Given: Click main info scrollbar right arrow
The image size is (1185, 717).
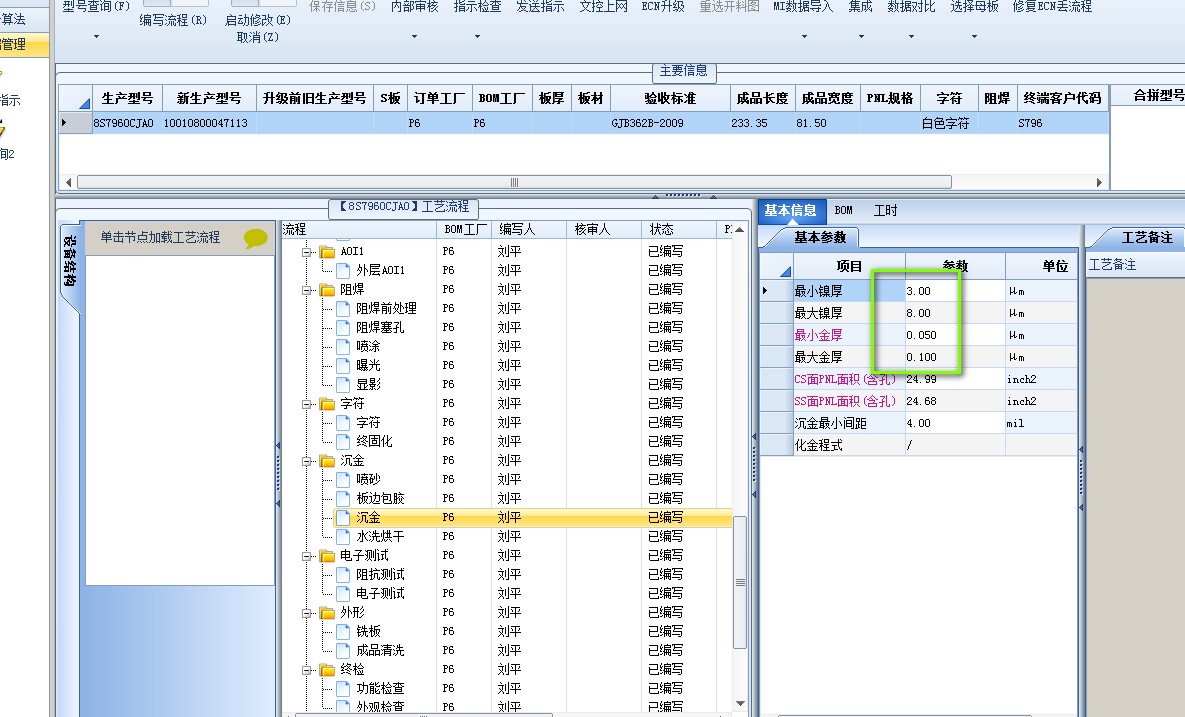Looking at the screenshot, I should point(1099,182).
